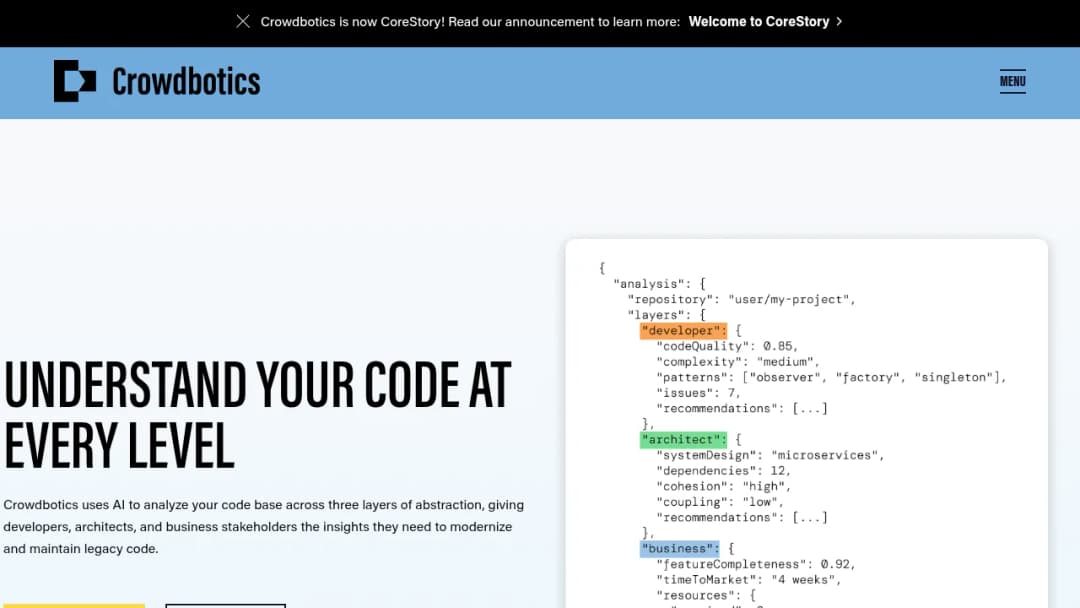Open the MENU button
This screenshot has width=1080, height=608.
point(1012,81)
